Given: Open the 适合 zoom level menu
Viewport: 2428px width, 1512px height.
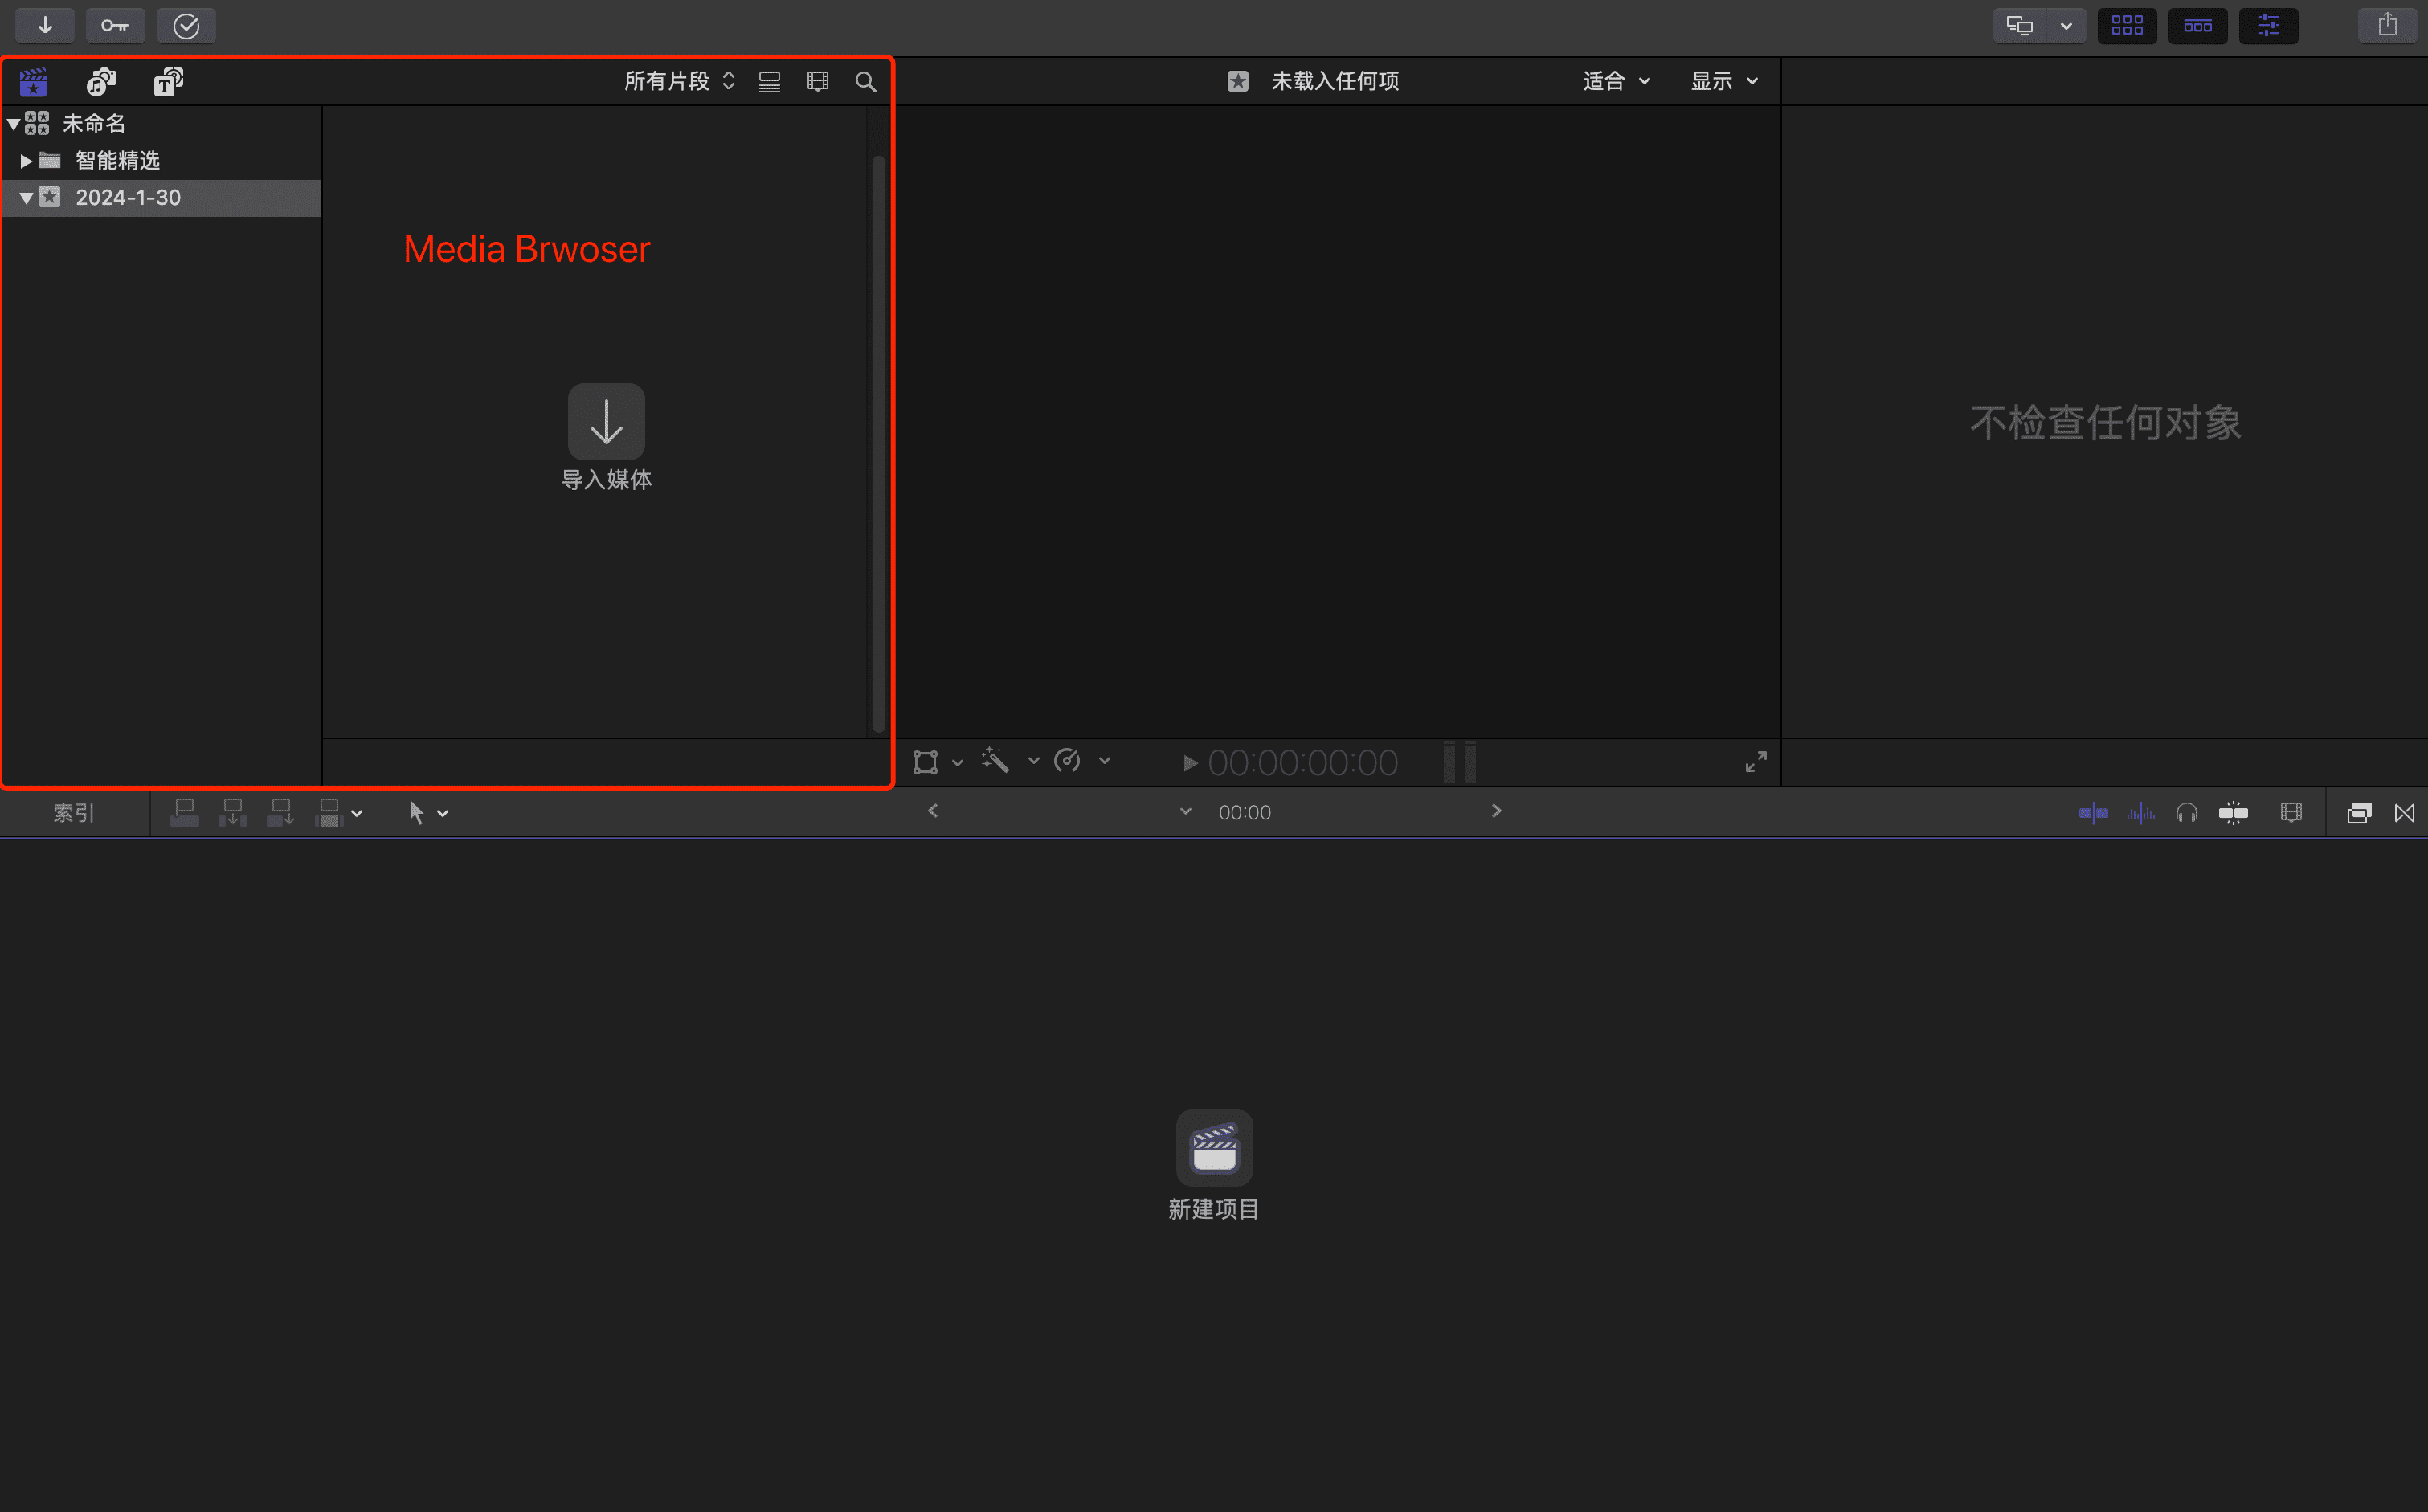Looking at the screenshot, I should [1616, 81].
